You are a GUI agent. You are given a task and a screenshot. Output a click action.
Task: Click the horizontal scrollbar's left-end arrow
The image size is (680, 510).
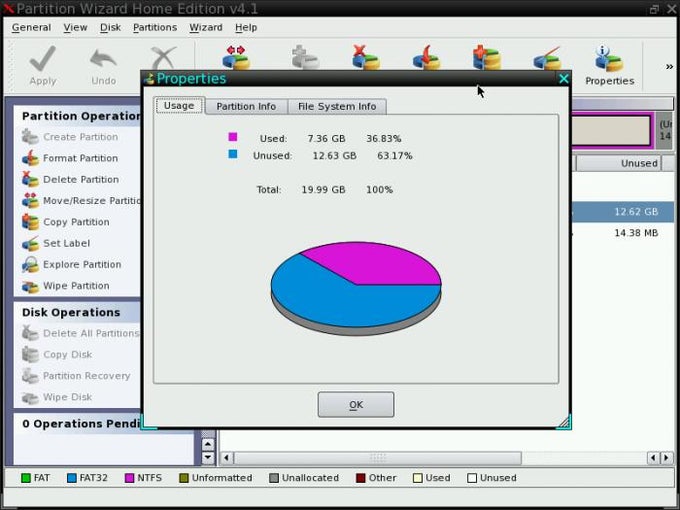[x=226, y=458]
